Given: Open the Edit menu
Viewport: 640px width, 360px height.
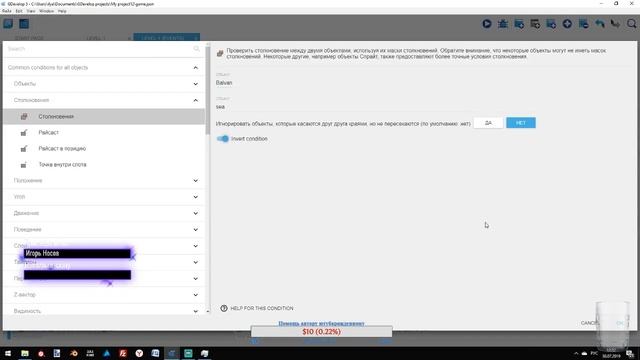Looking at the screenshot, I should pyautogui.click(x=19, y=11).
